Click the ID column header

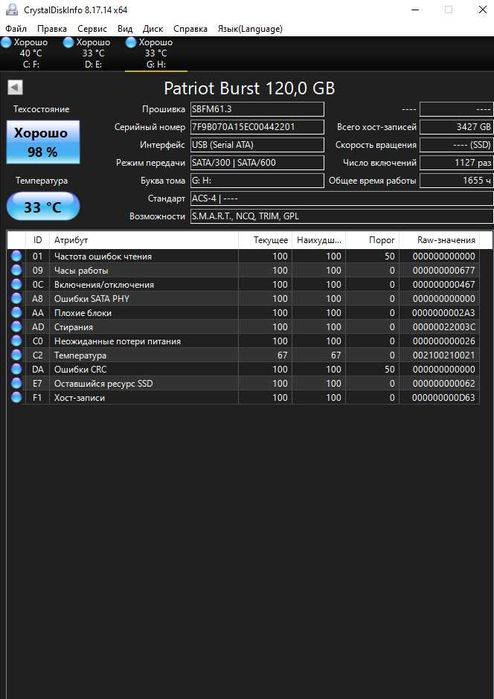(37, 240)
